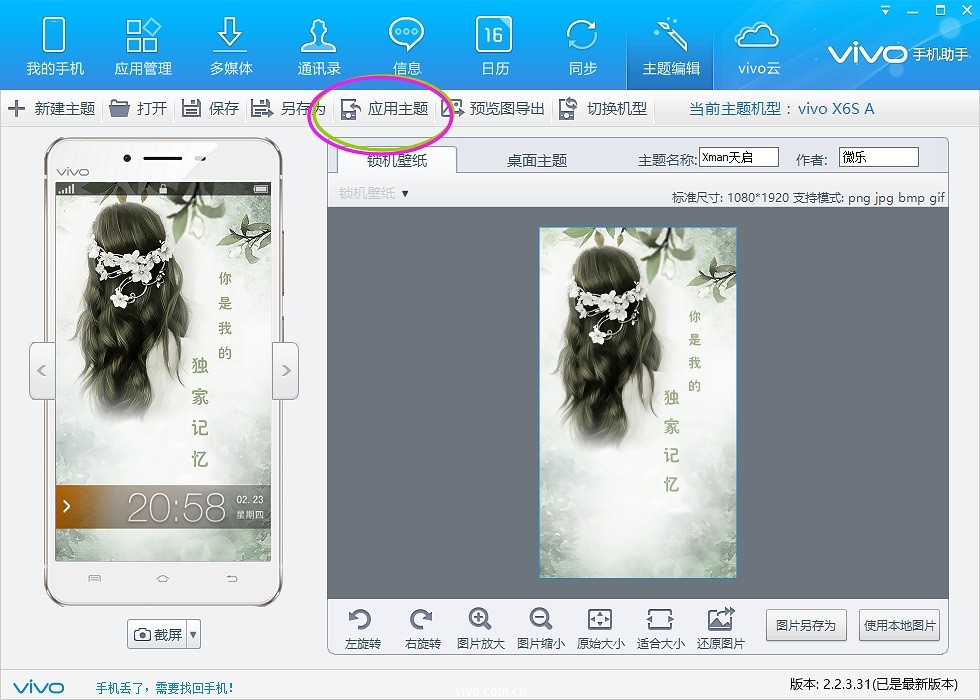Click the 20:58 clock on the phone preview
The image size is (980, 700).
click(x=176, y=507)
